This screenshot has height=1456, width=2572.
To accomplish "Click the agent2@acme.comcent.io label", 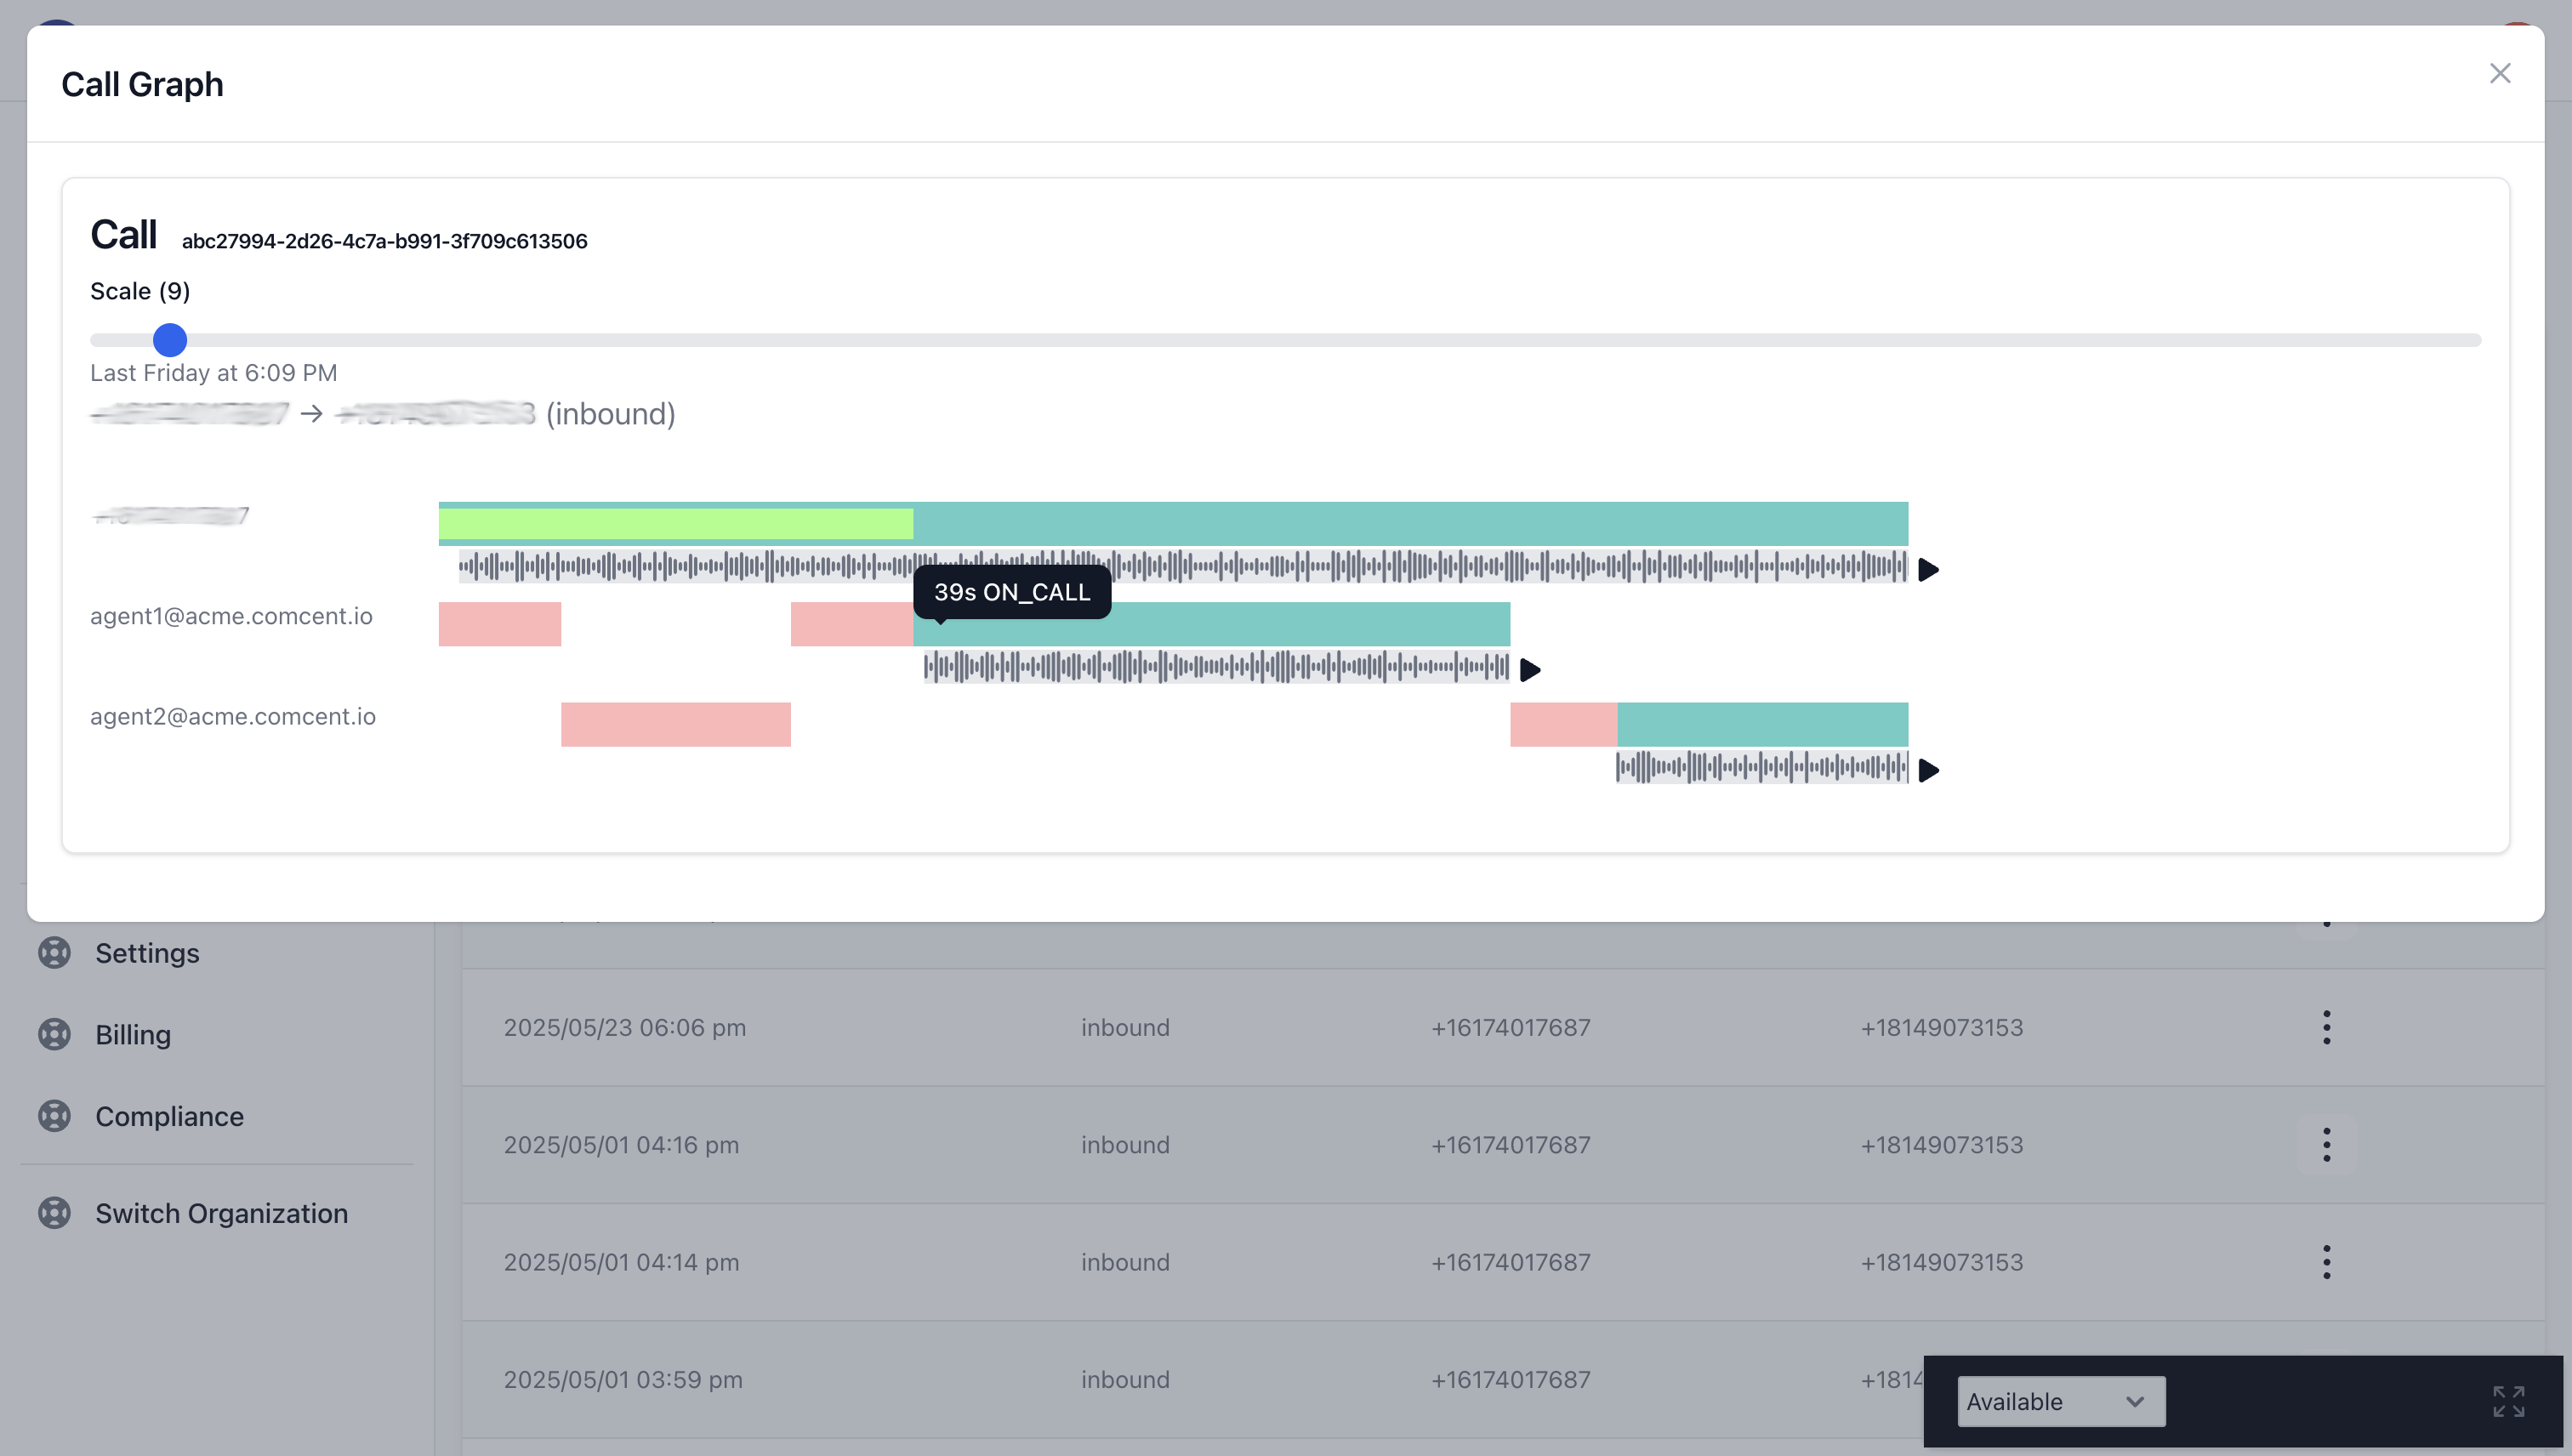I will click(233, 716).
